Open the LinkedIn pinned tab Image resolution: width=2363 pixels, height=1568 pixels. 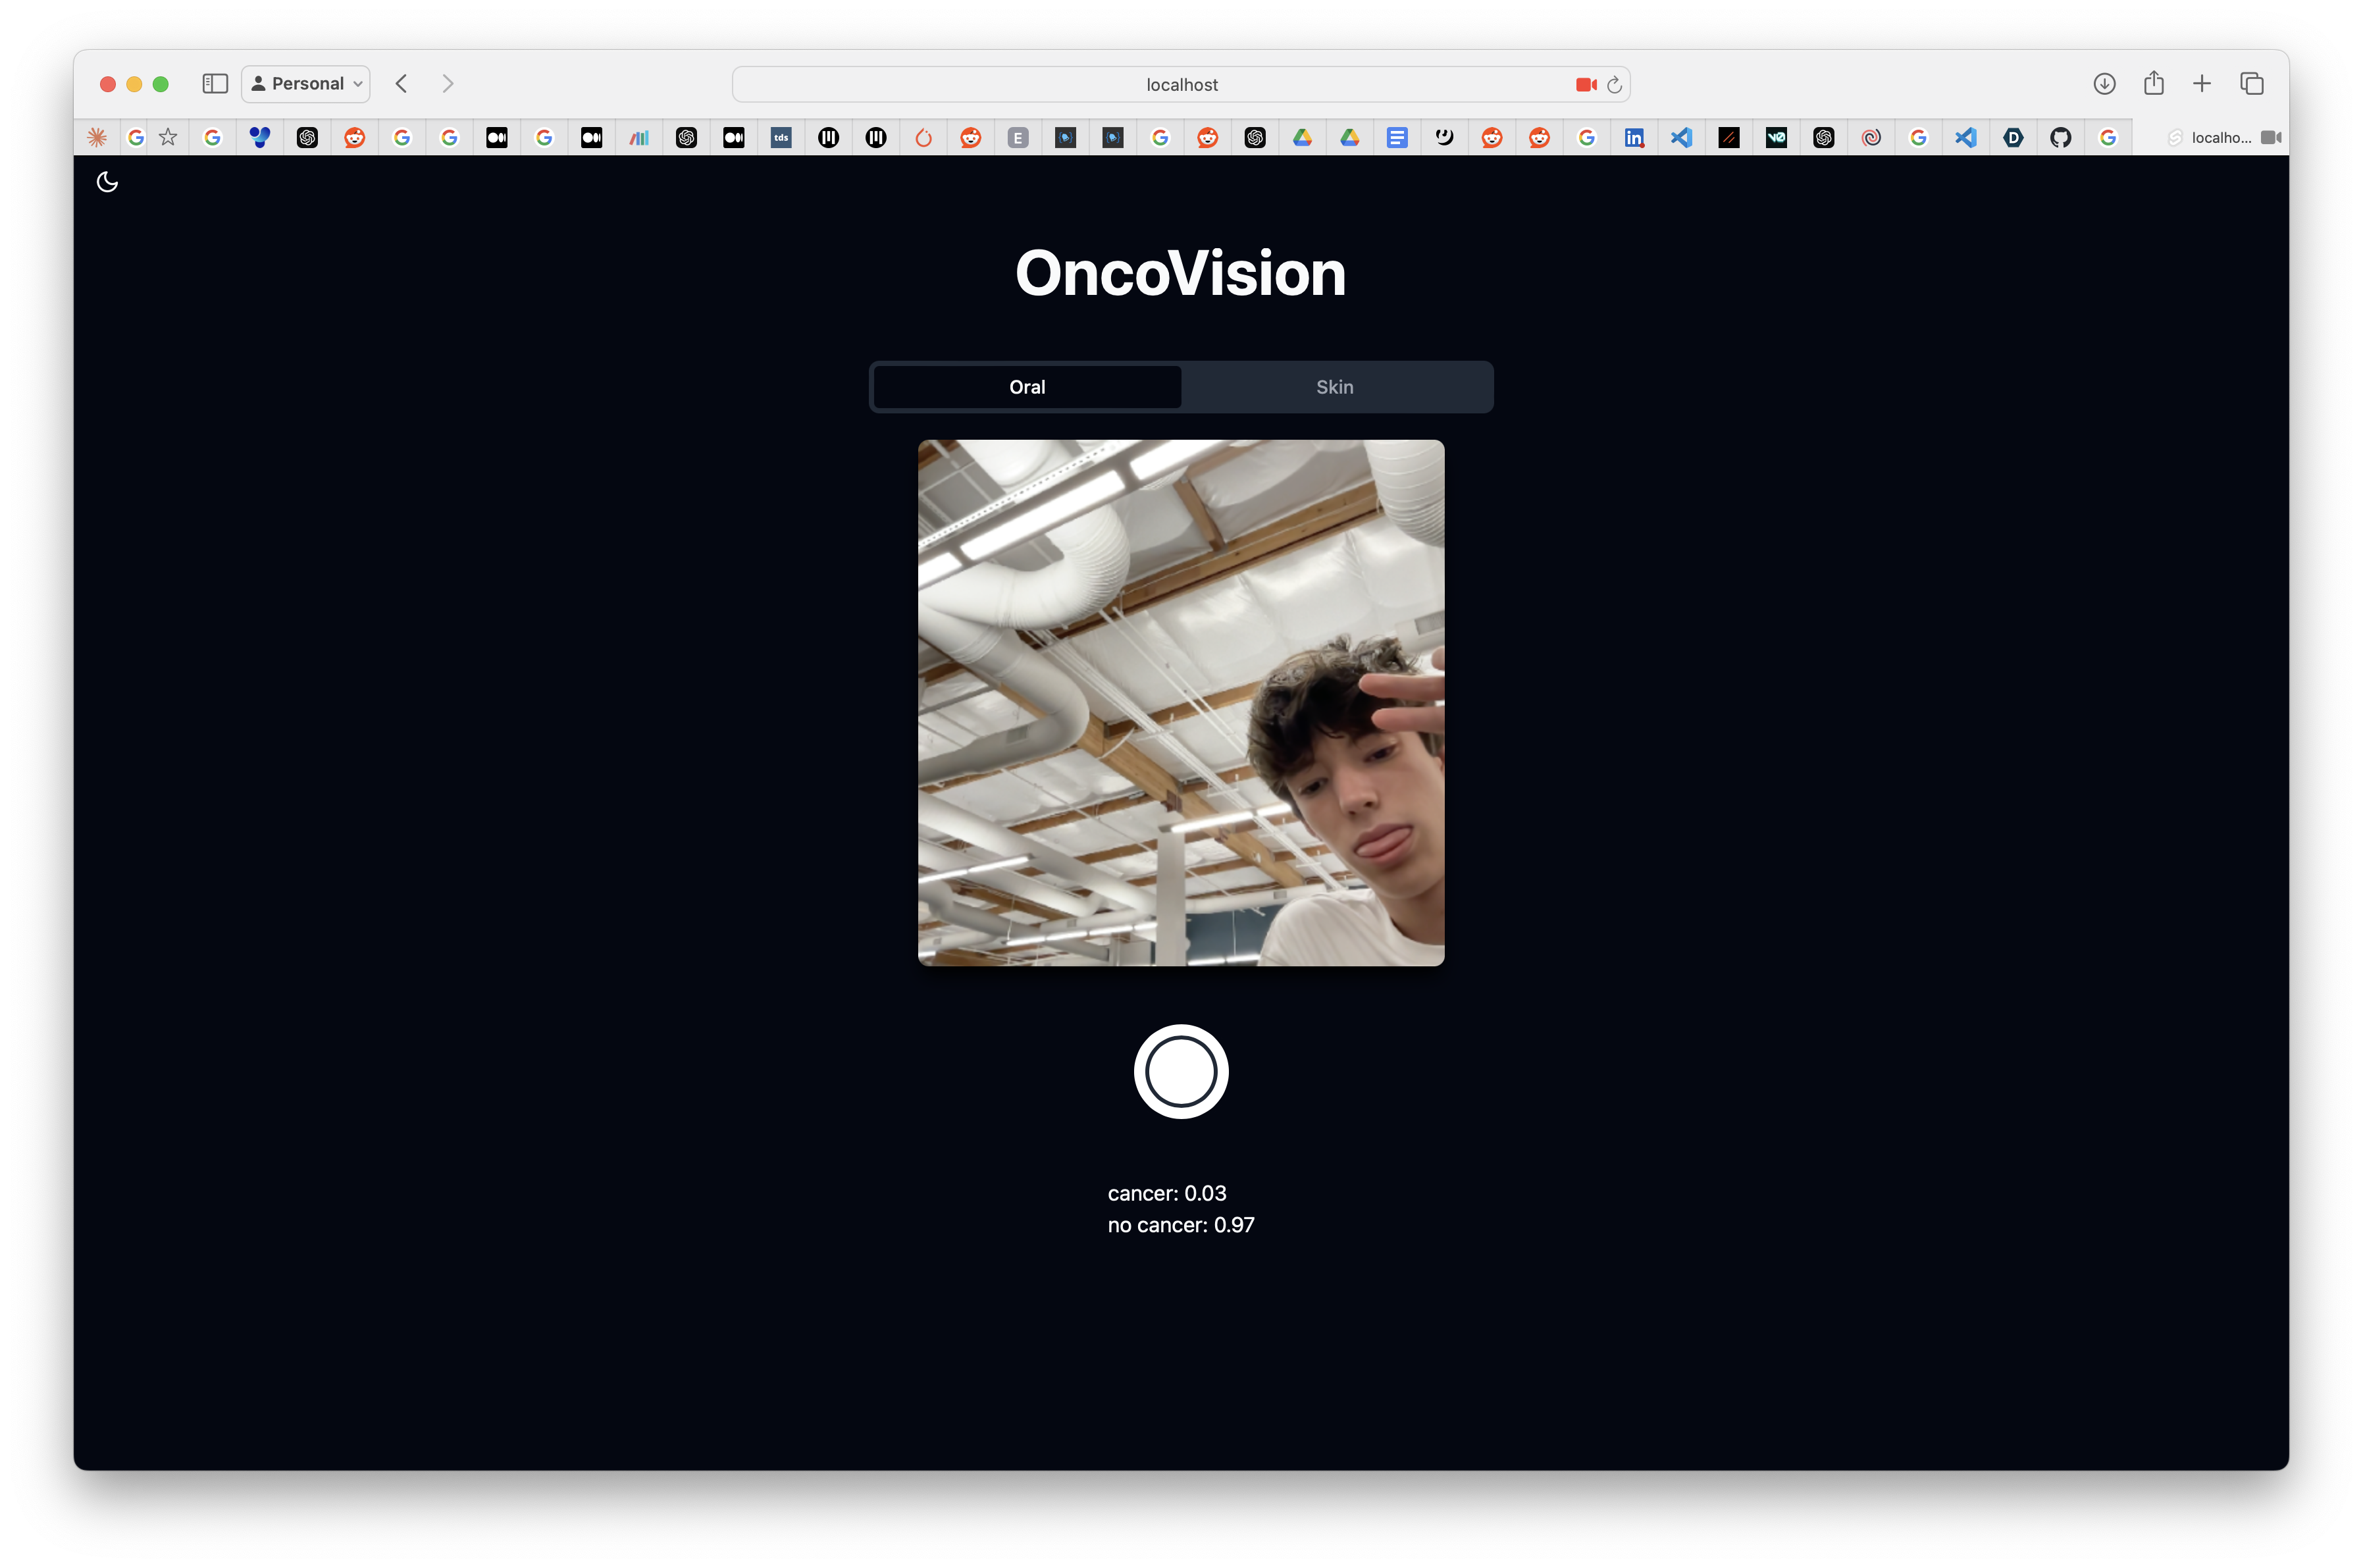click(x=1633, y=138)
